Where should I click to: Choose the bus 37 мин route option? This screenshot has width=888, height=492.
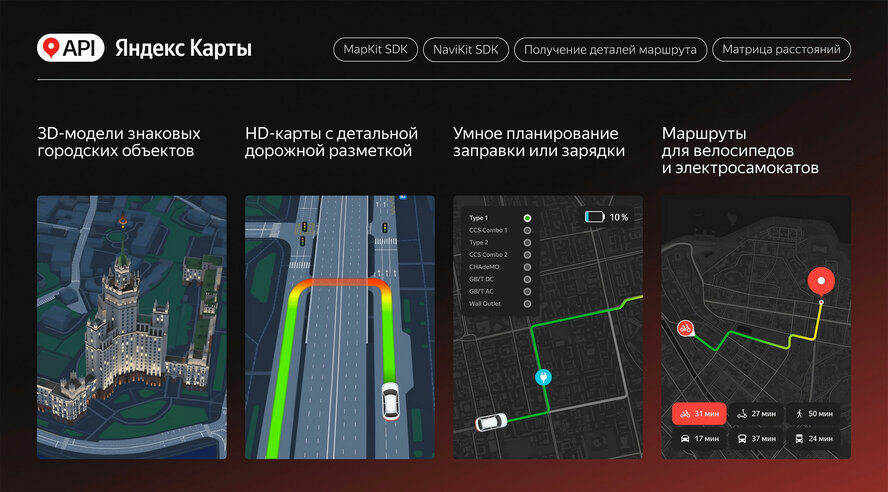tap(755, 439)
